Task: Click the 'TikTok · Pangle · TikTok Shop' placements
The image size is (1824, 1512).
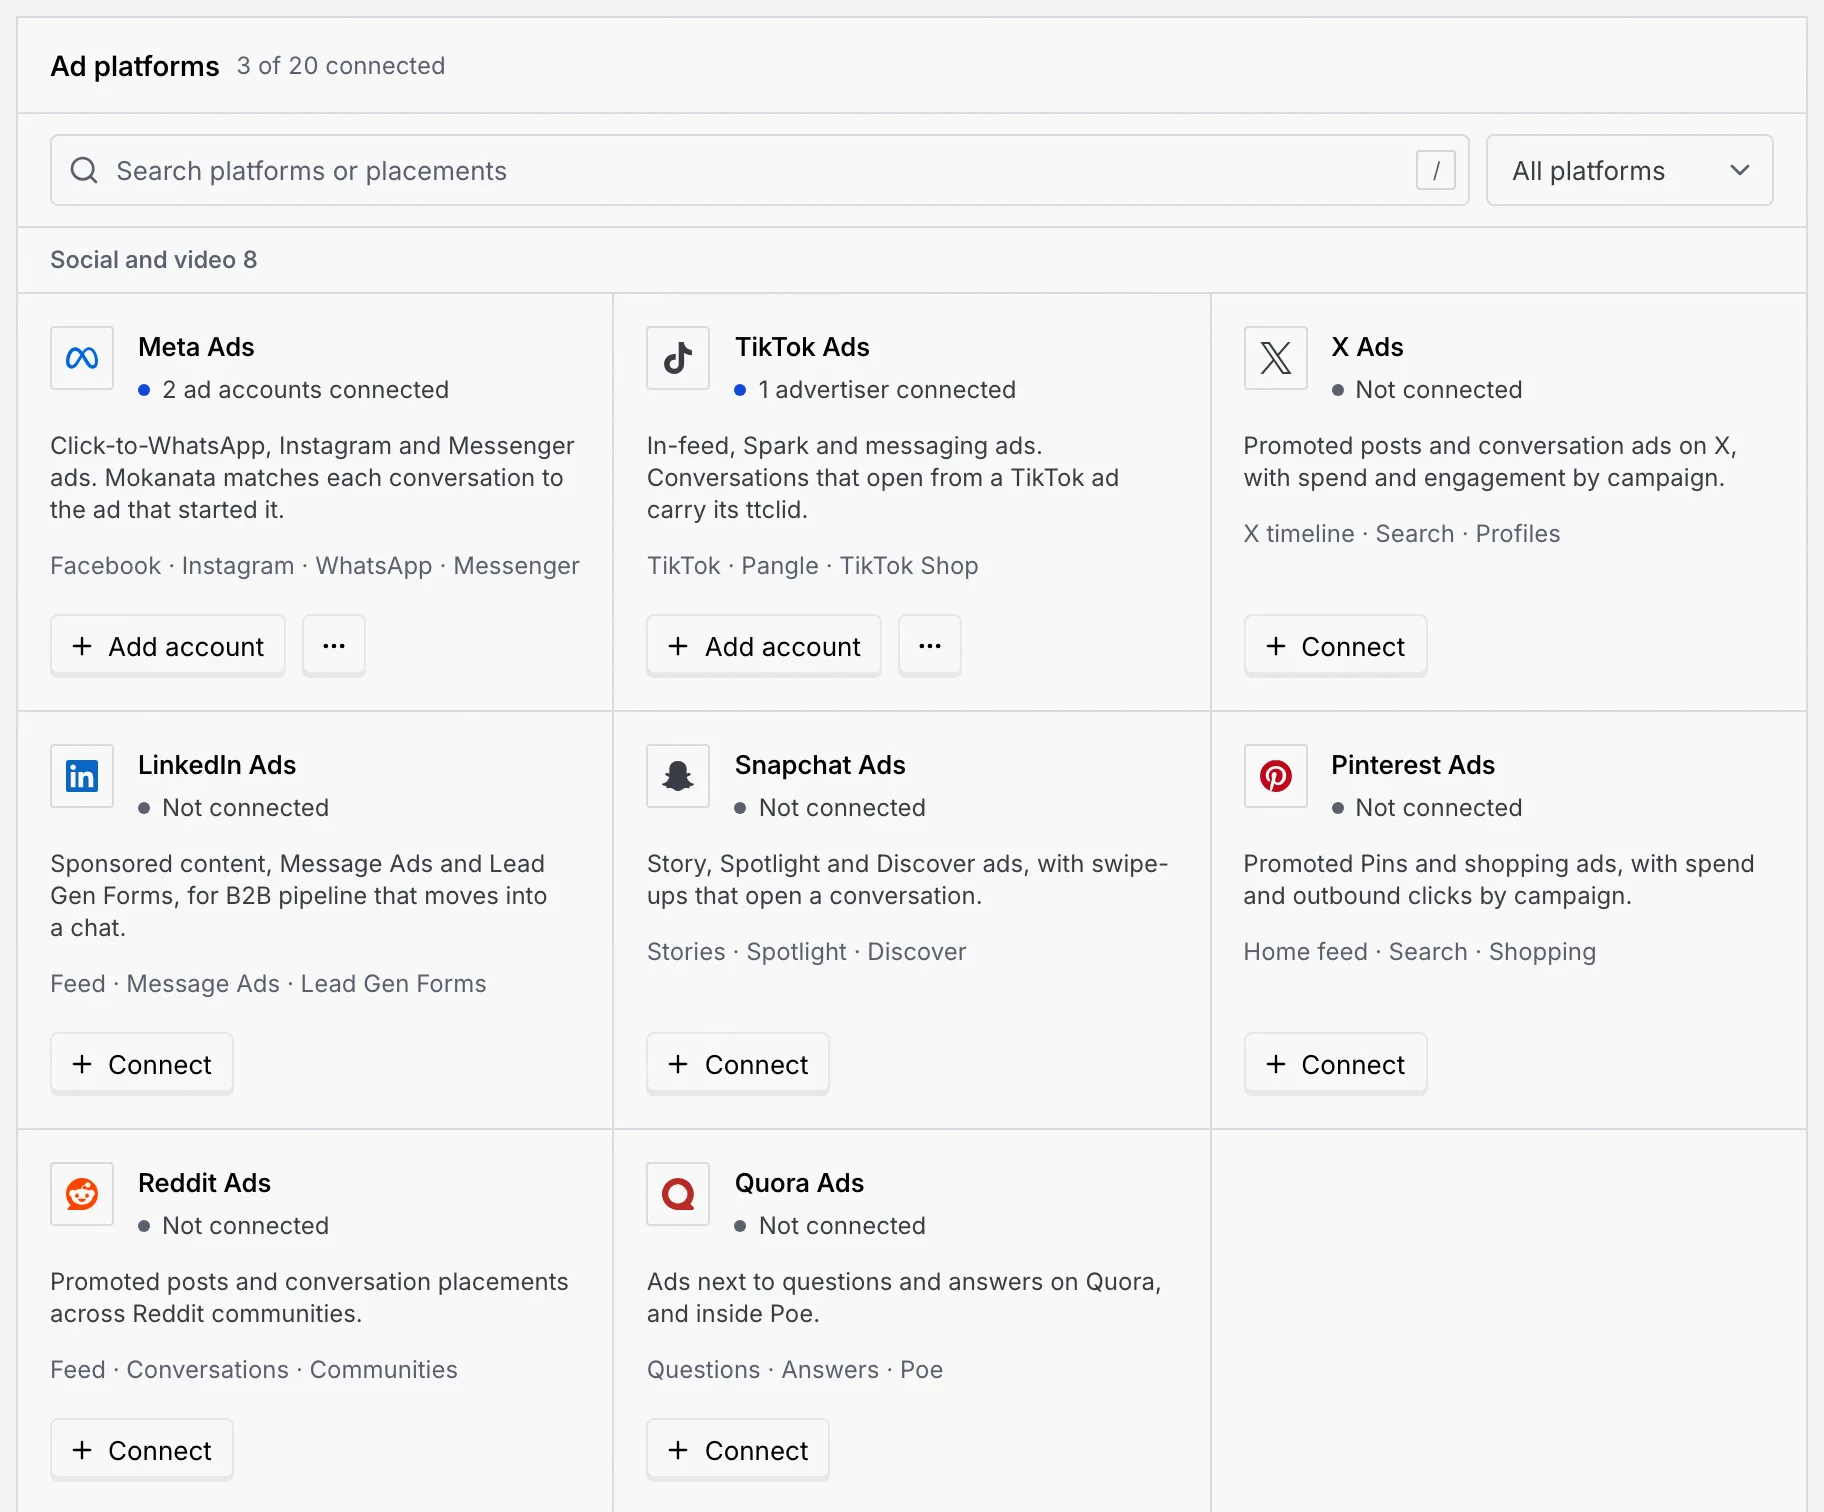Action: [813, 566]
